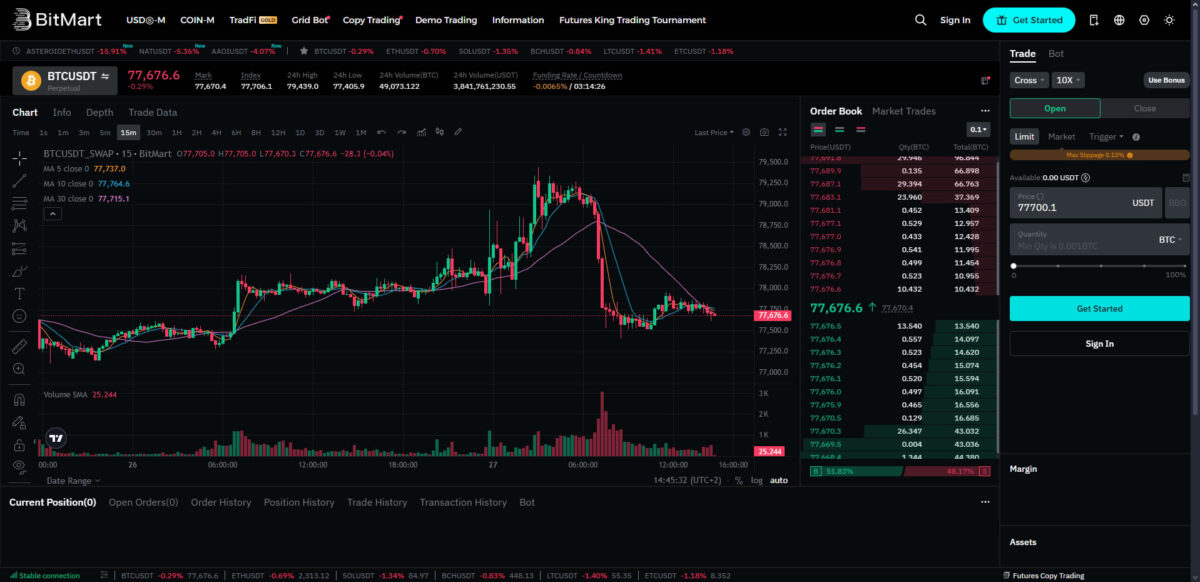Switch to the Market Trades tab
This screenshot has width=1200, height=582.
pyautogui.click(x=904, y=111)
